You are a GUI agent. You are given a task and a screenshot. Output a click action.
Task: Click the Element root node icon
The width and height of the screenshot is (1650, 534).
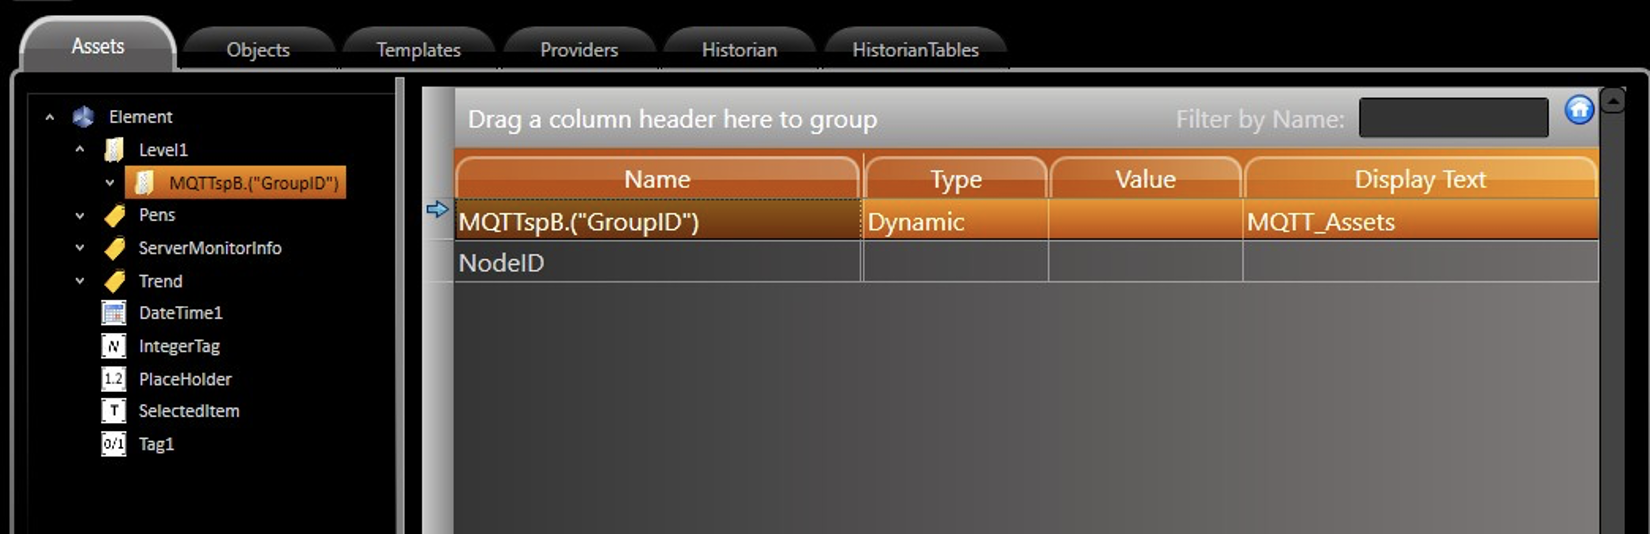(x=83, y=117)
